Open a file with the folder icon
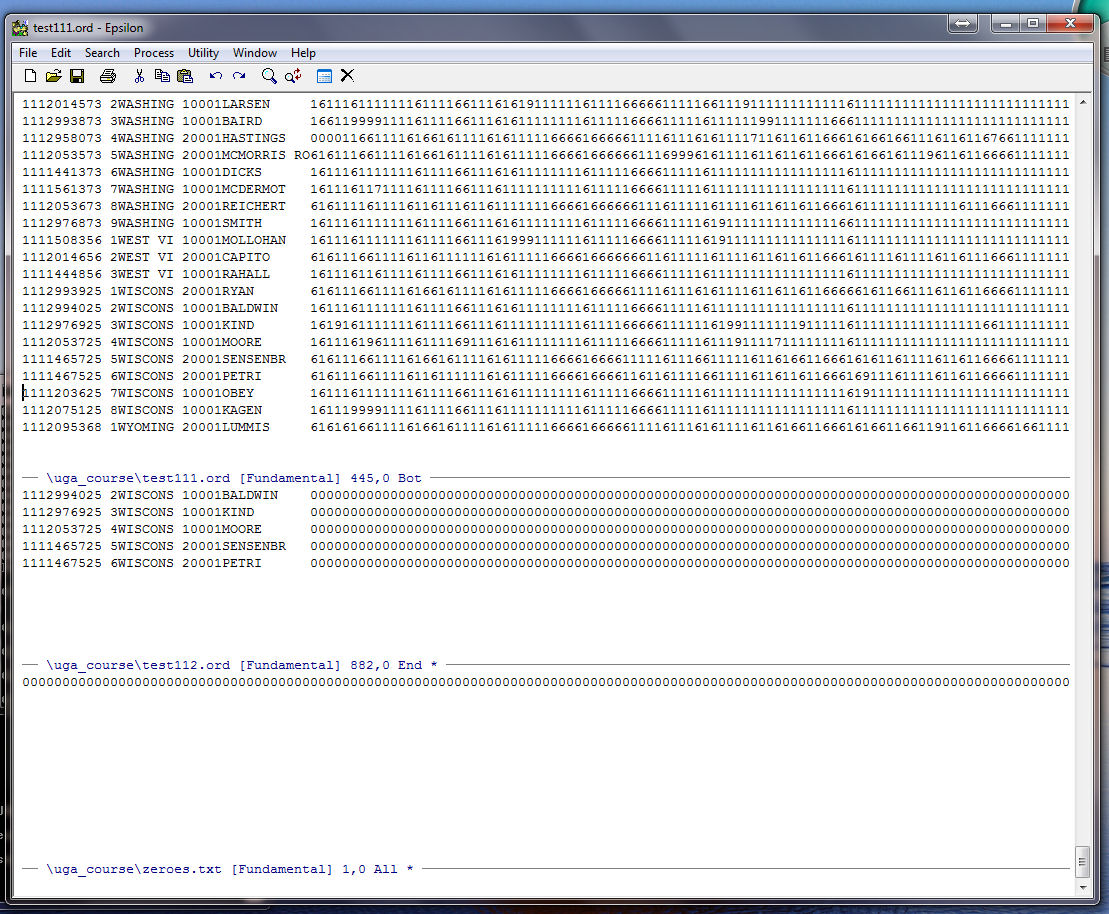This screenshot has width=1109, height=914. [x=54, y=76]
